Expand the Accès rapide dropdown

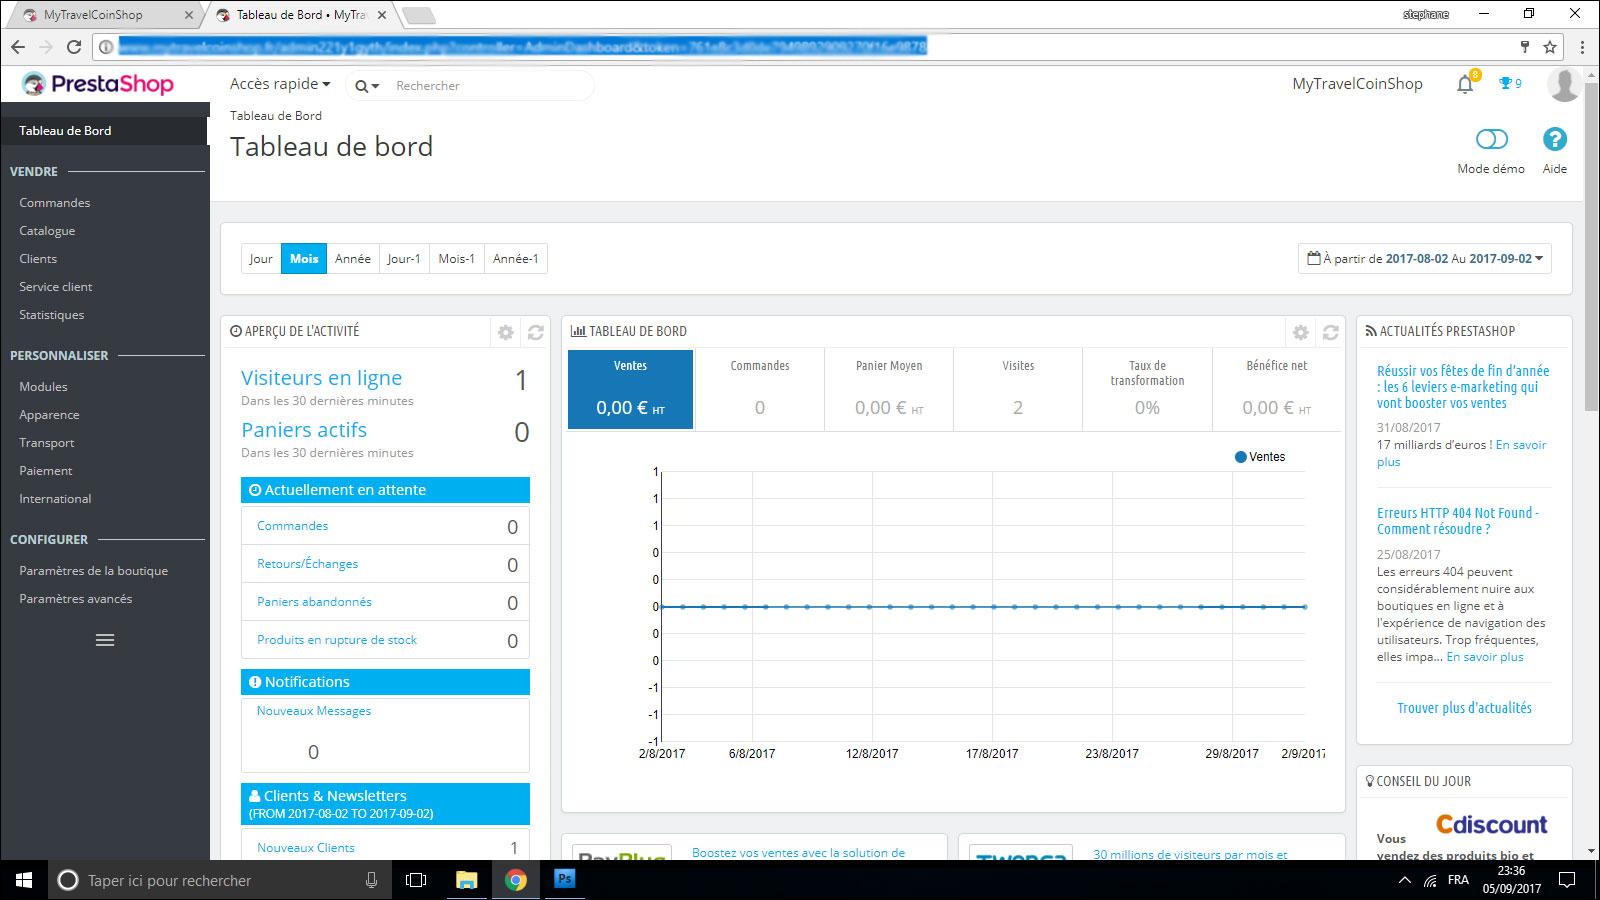coord(279,84)
